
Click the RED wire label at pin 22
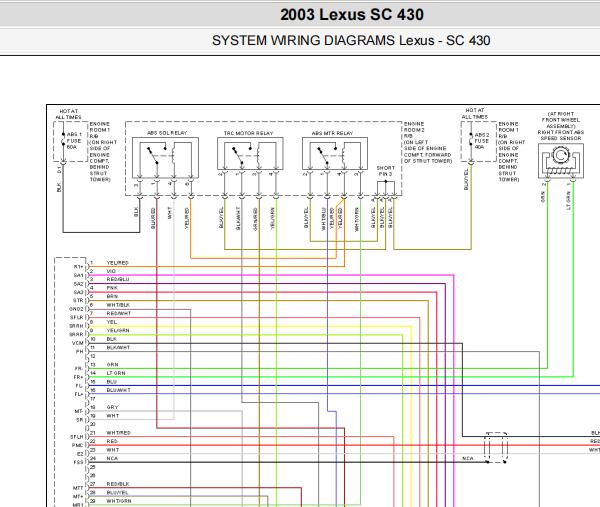point(112,441)
